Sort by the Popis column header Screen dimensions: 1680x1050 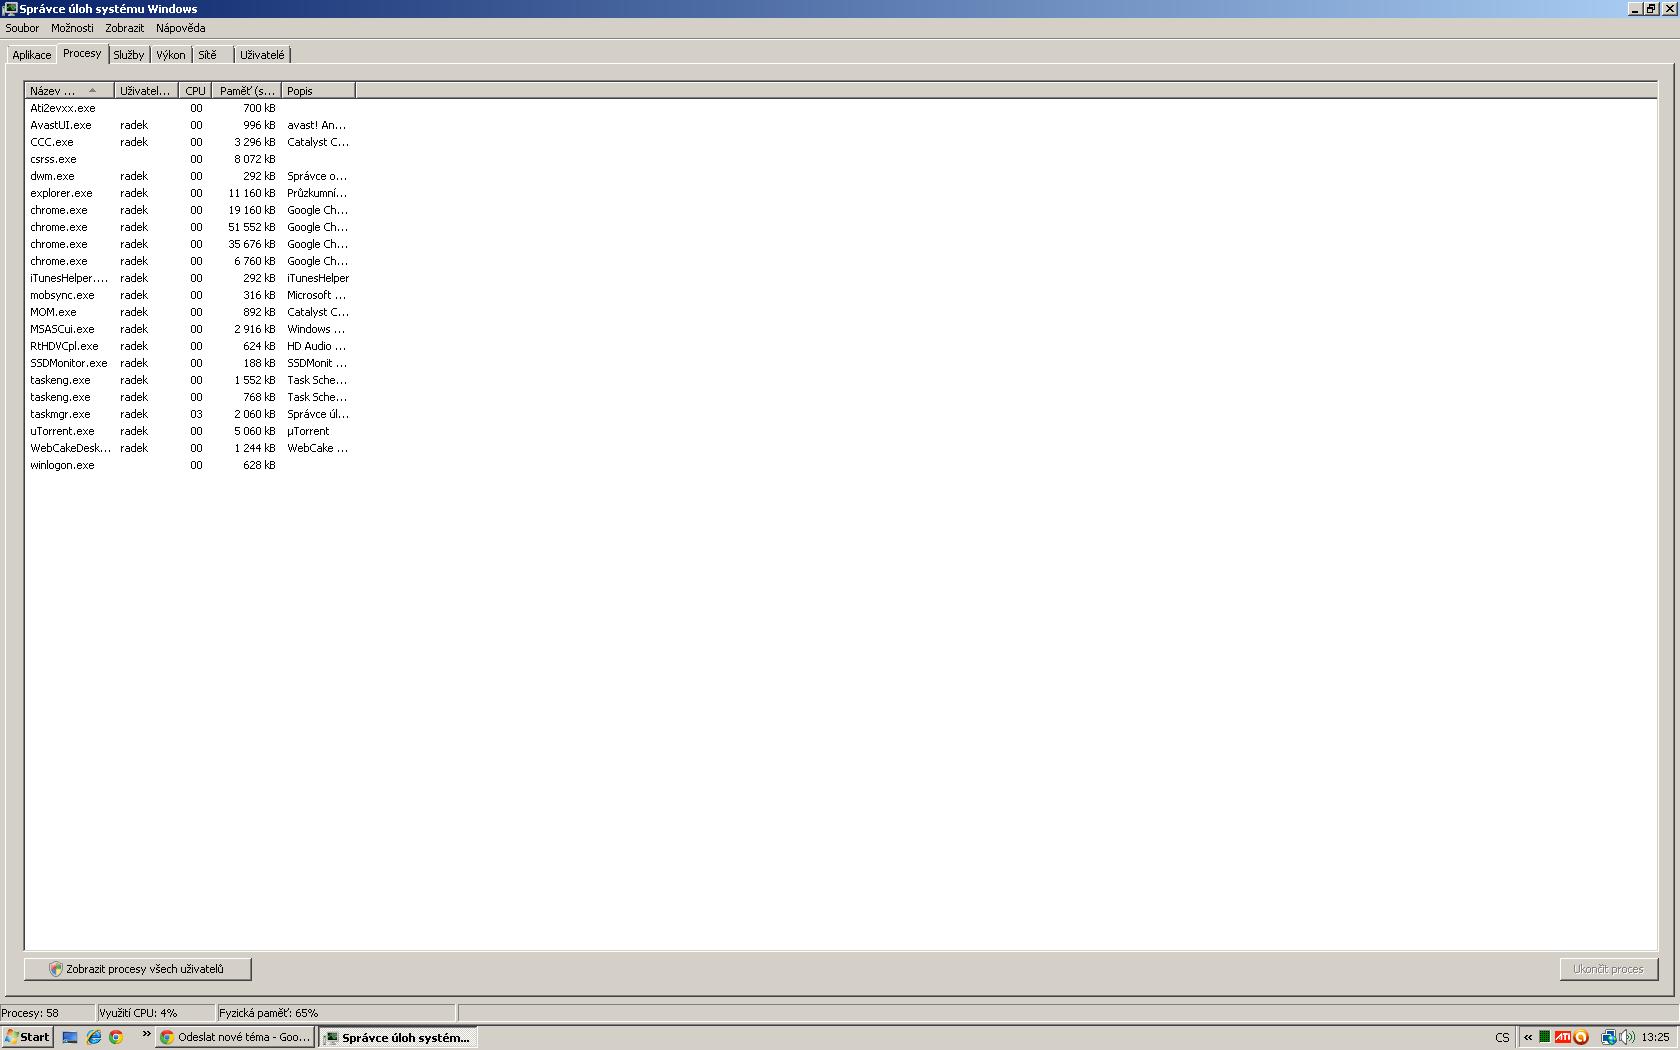pos(318,91)
